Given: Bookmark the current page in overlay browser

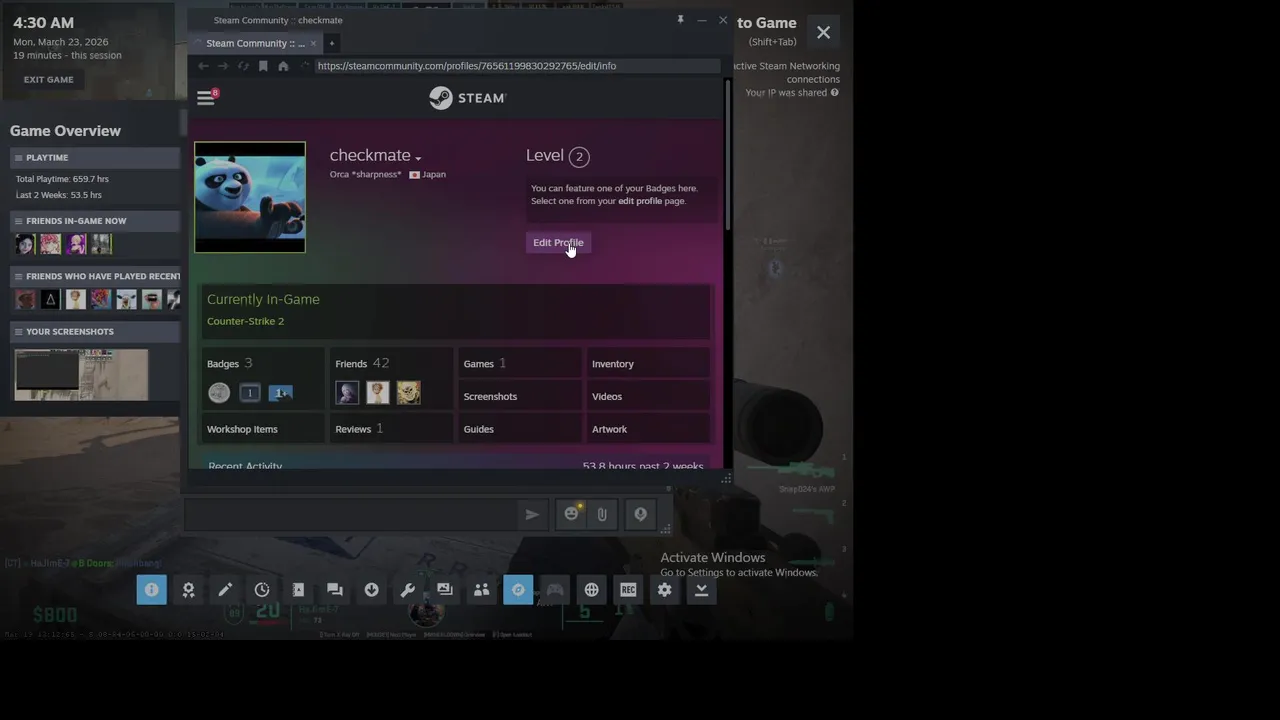Looking at the screenshot, I should point(263,66).
